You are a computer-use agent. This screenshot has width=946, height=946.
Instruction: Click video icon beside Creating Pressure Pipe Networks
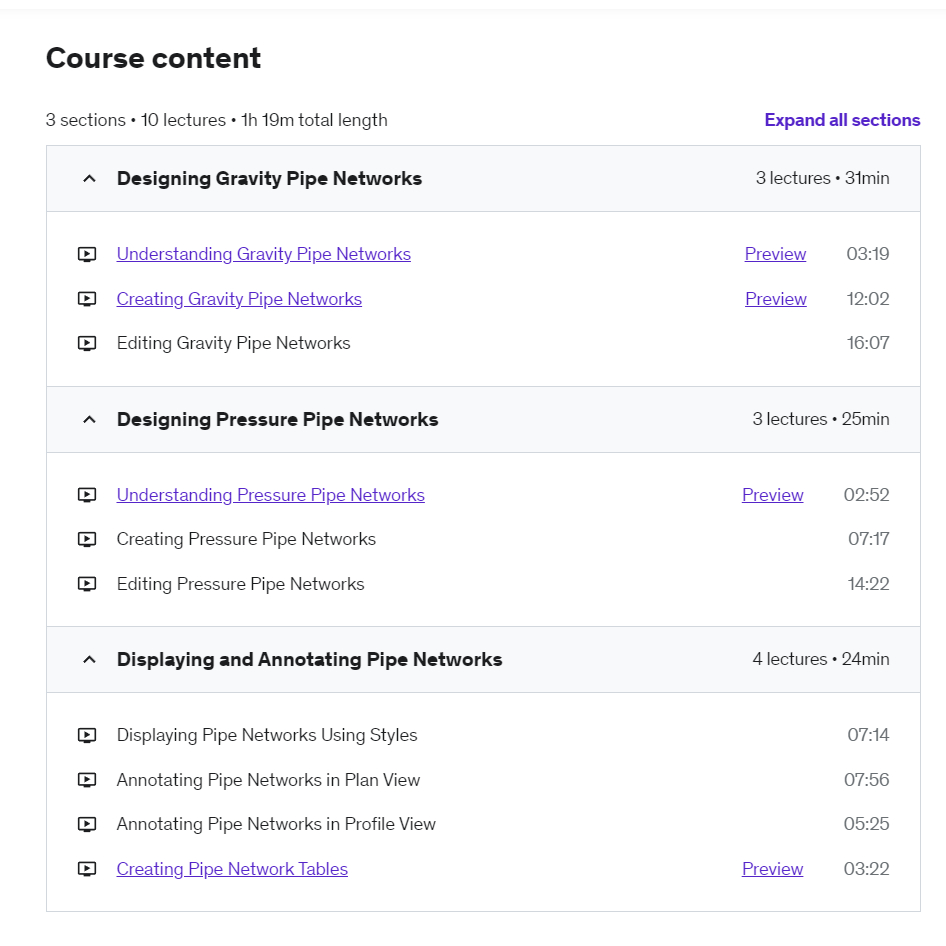point(87,539)
